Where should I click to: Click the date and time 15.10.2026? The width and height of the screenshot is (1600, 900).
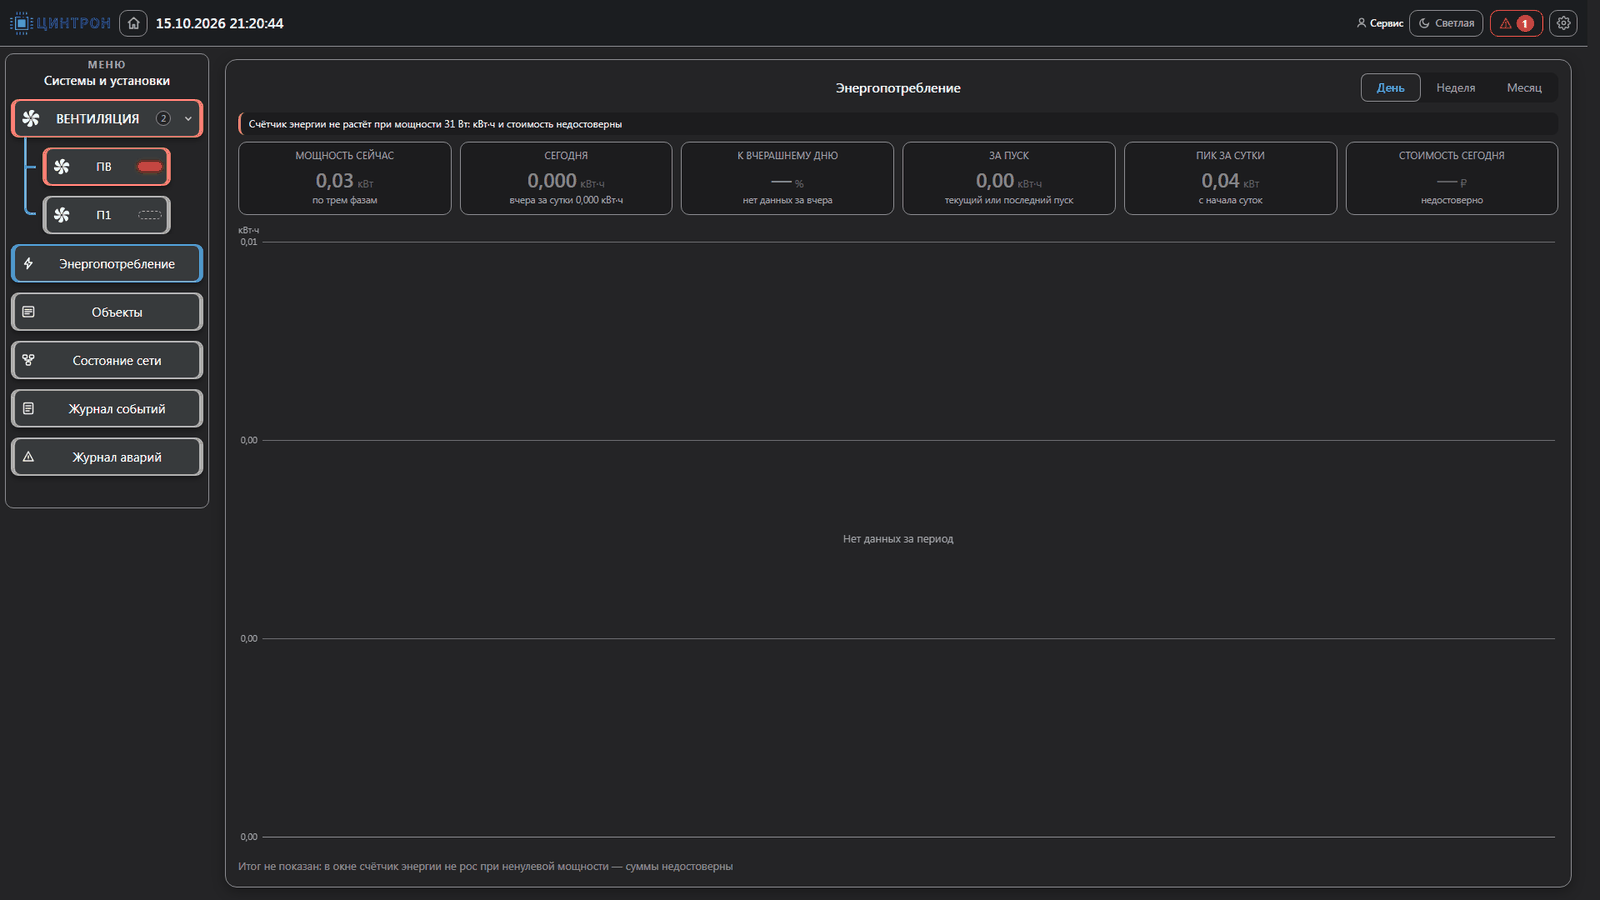click(219, 23)
